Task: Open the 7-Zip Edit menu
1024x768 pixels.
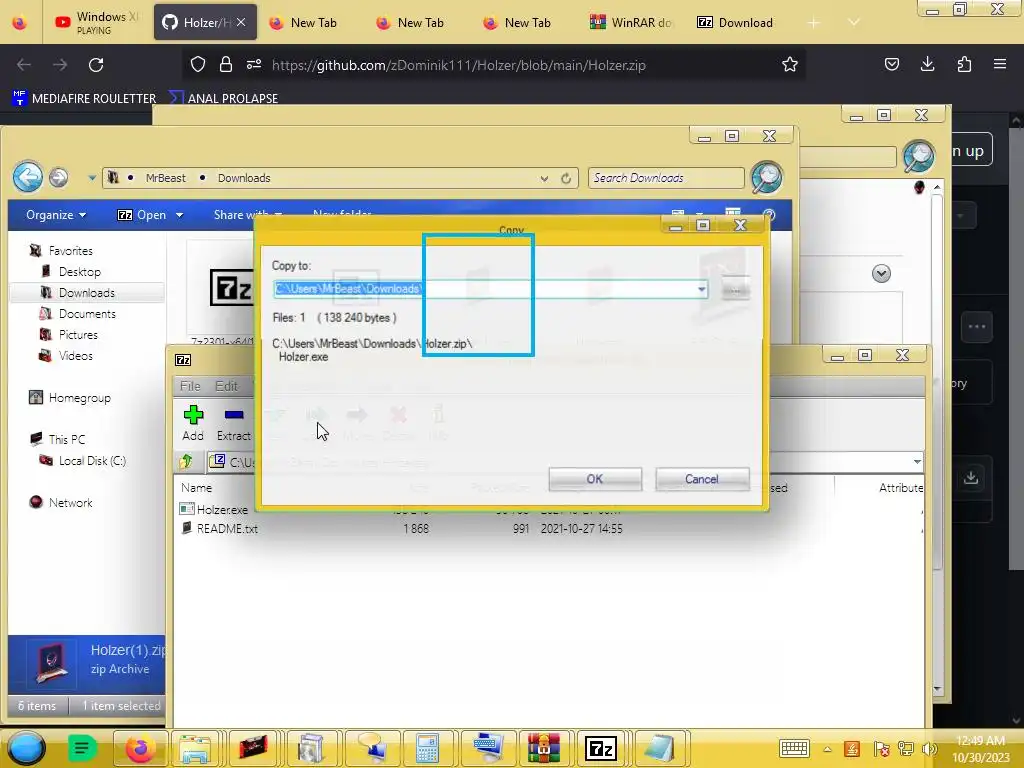Action: point(227,386)
